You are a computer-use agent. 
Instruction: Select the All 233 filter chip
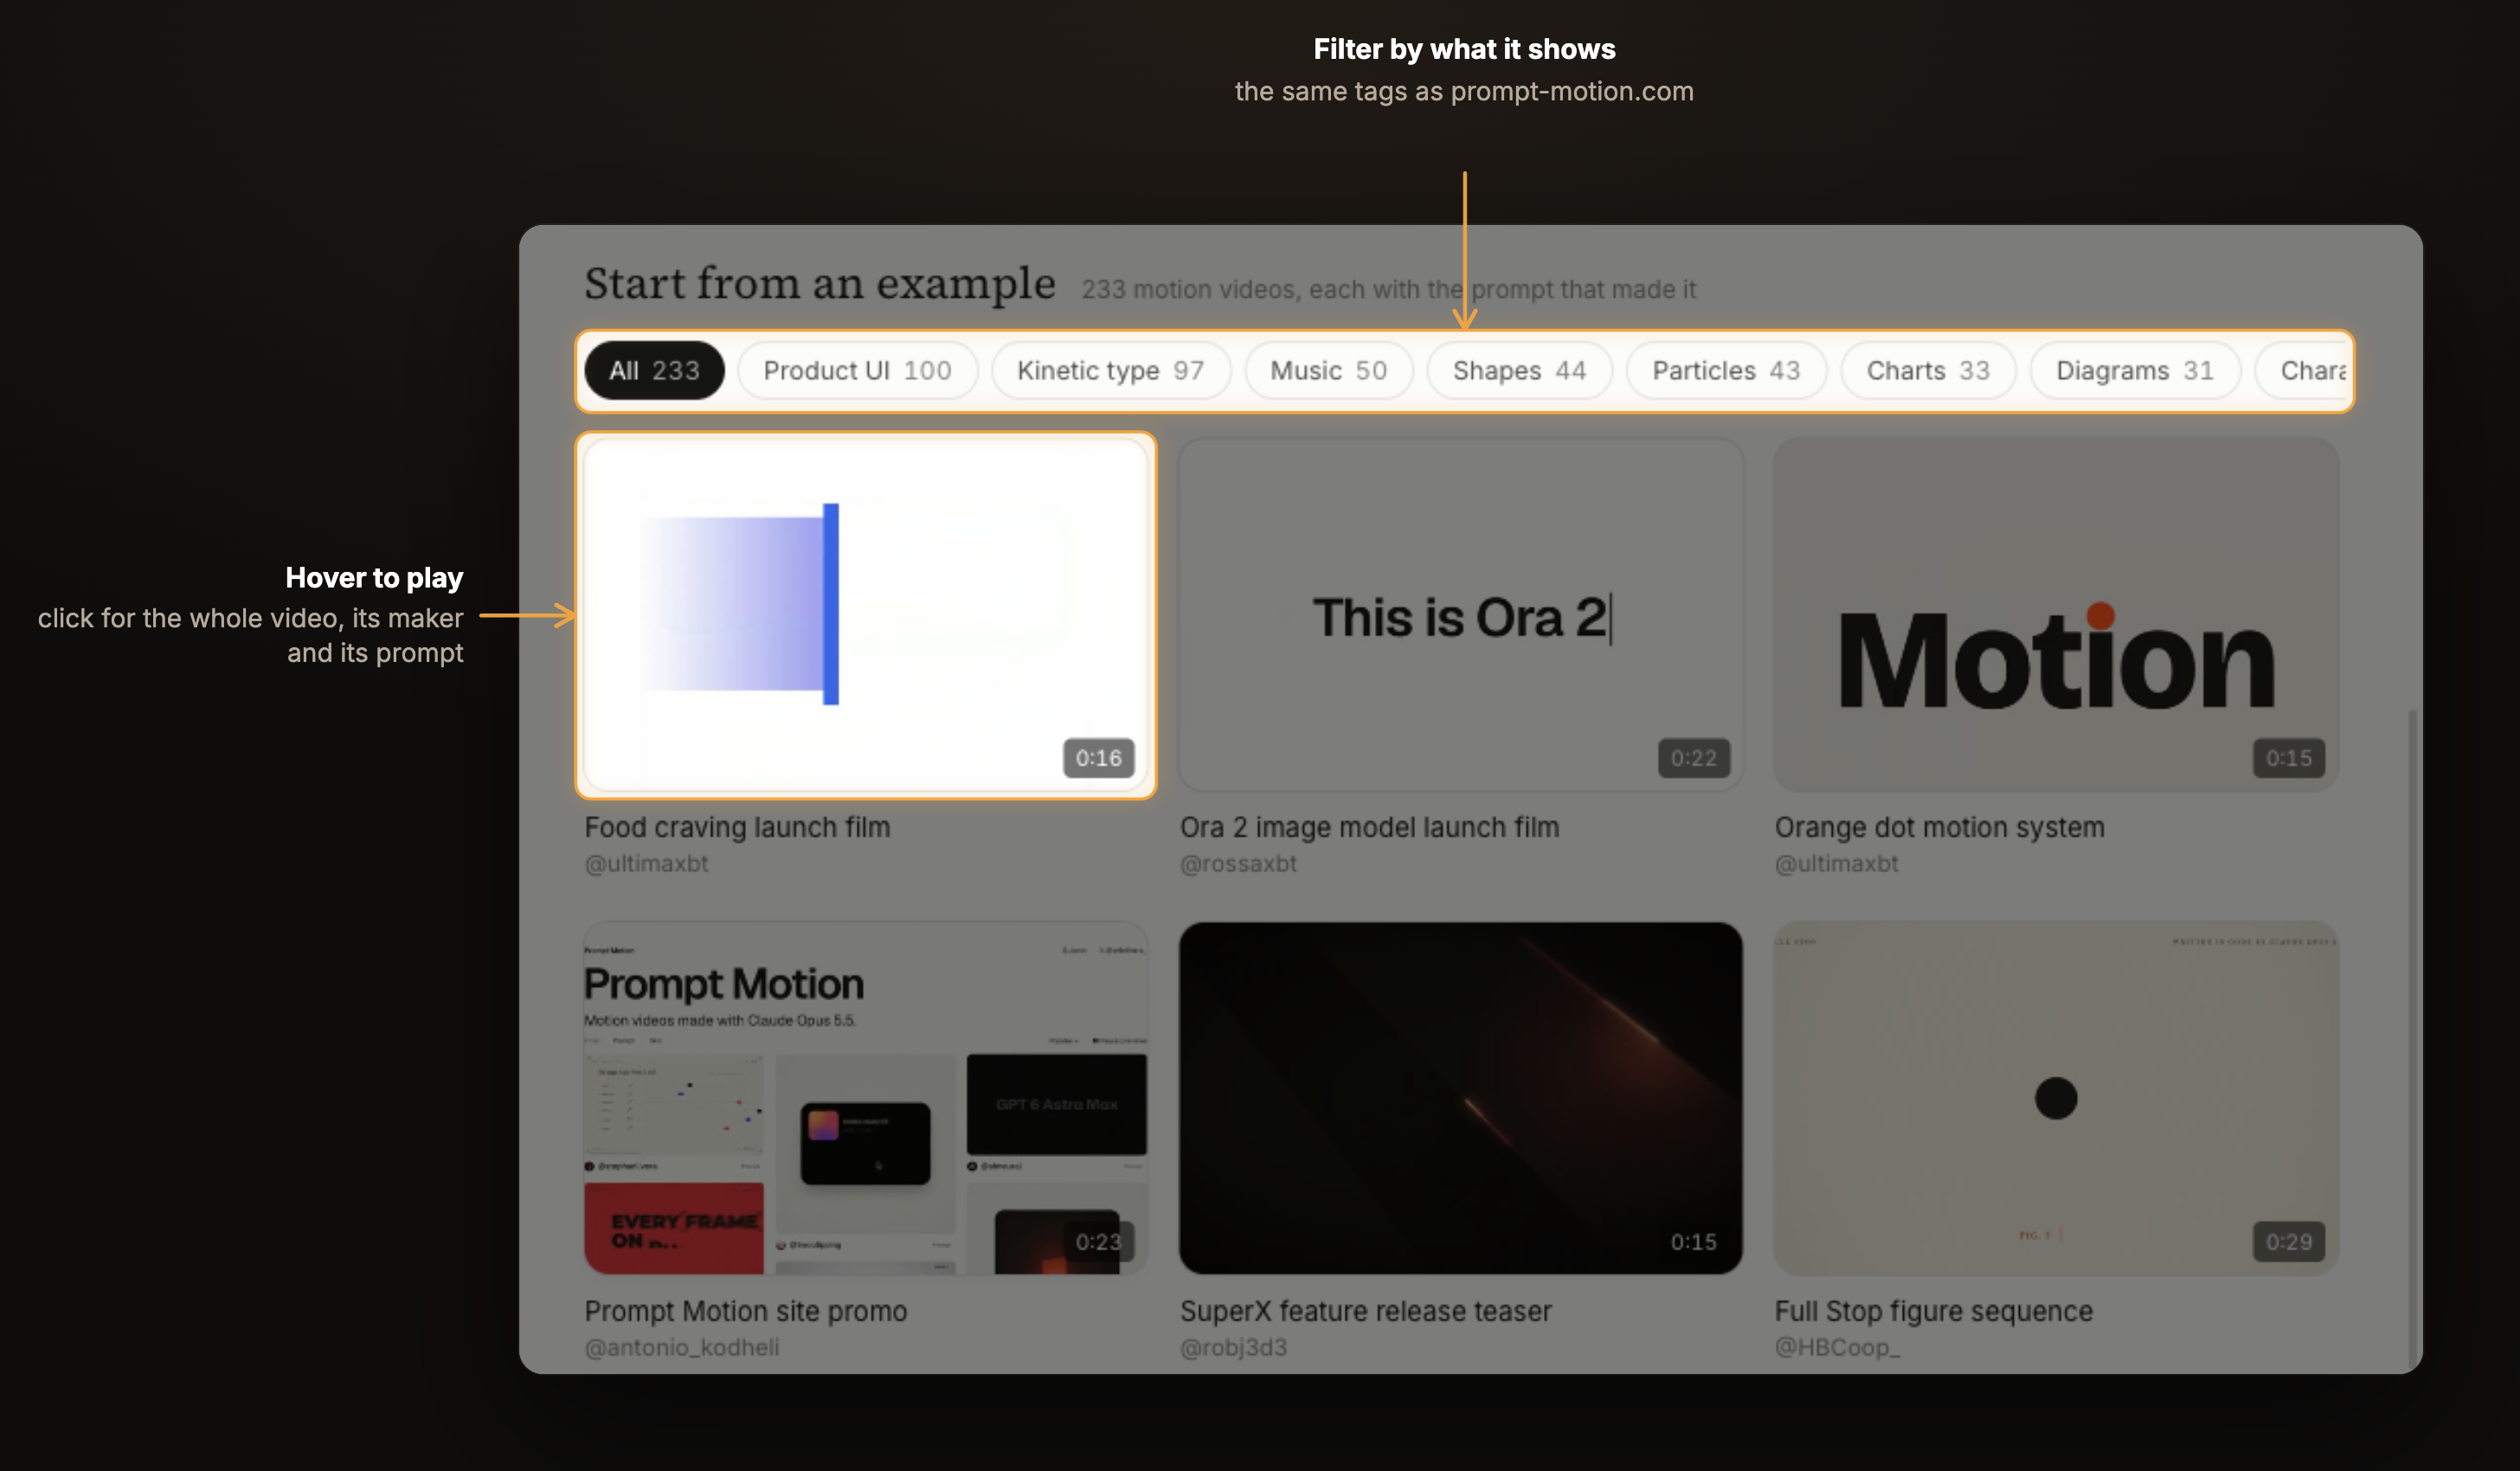coord(654,370)
